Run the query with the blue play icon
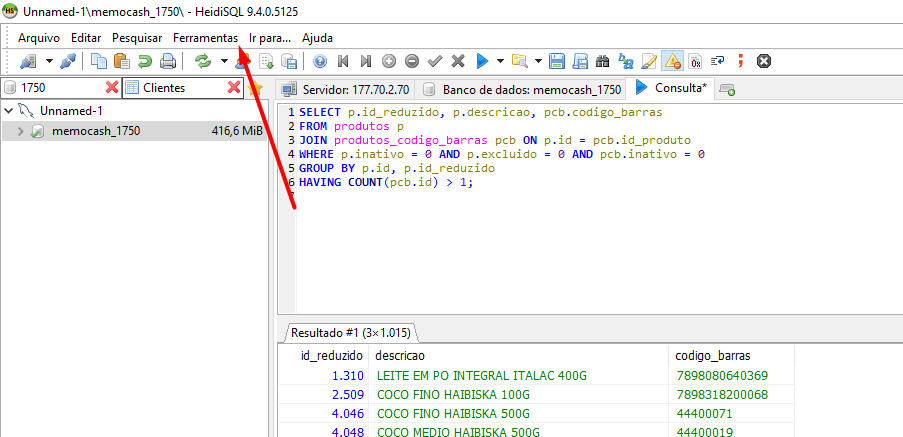Image resolution: width=903 pixels, height=437 pixels. (x=482, y=61)
